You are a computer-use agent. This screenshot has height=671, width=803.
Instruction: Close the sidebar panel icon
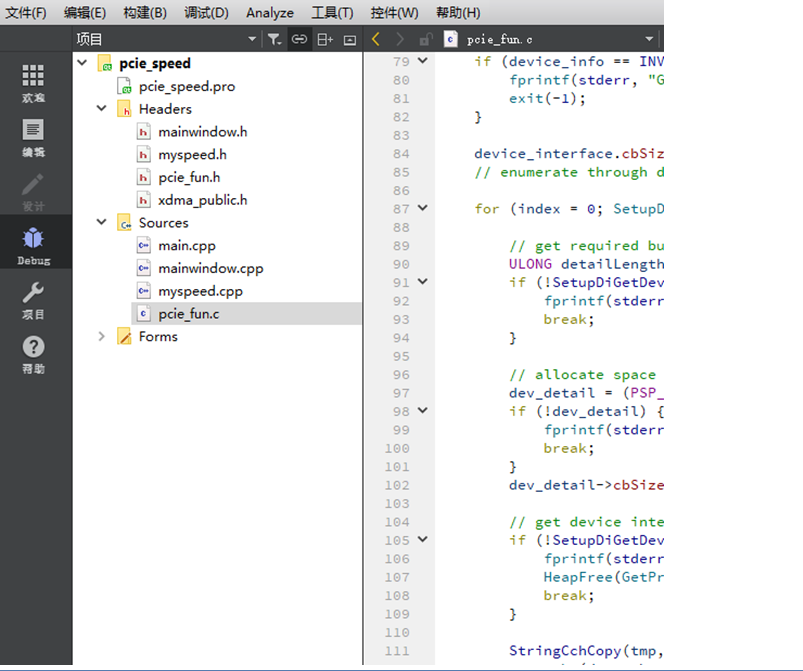[x=350, y=39]
